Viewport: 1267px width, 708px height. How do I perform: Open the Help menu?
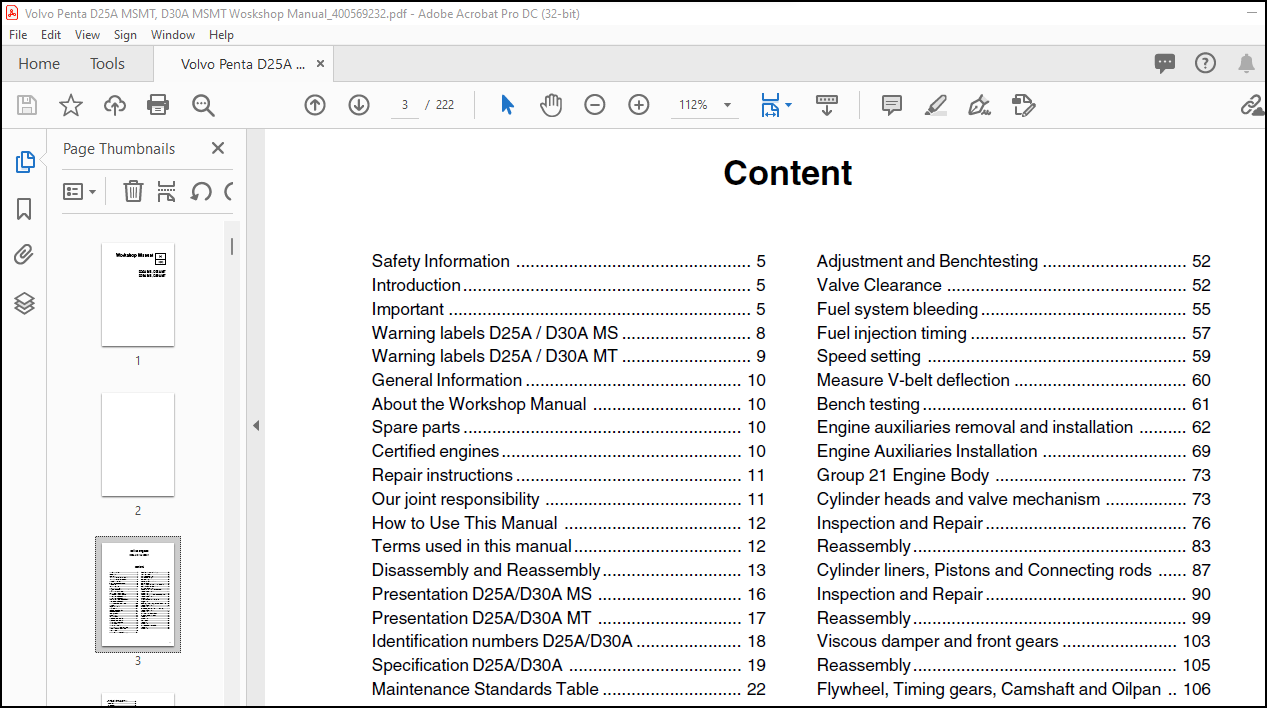(221, 34)
